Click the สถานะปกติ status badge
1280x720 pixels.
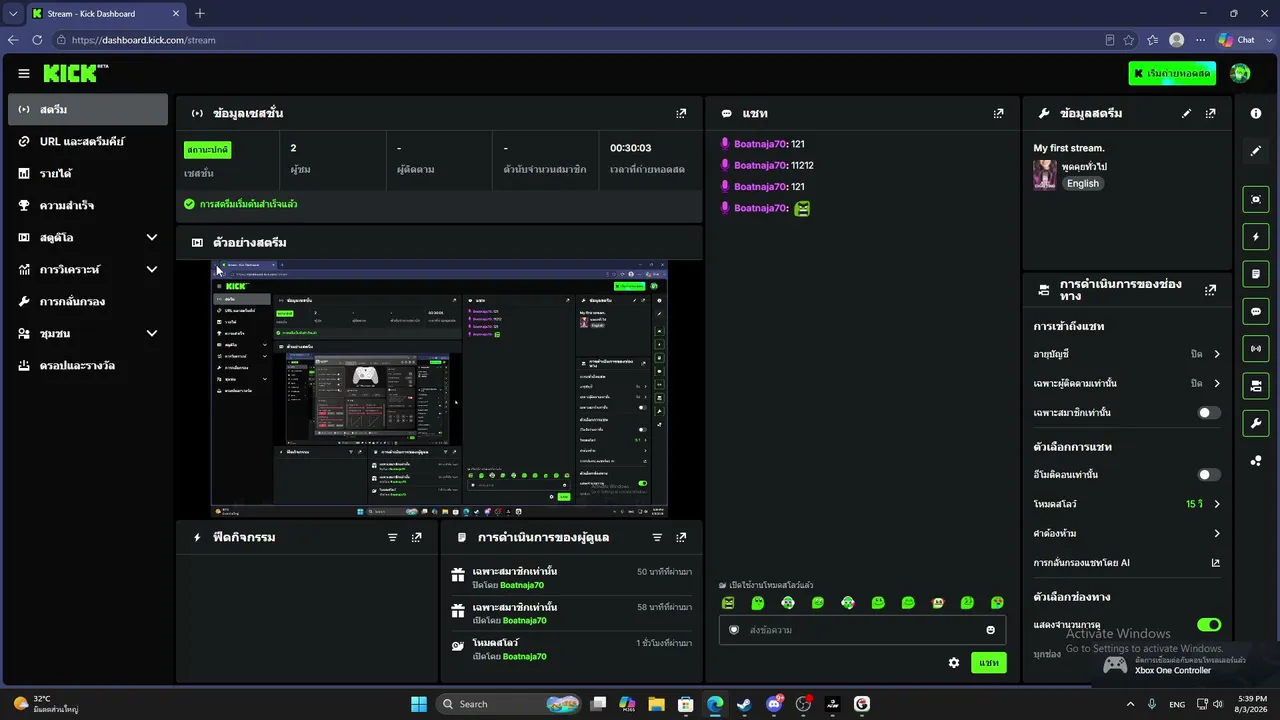pyautogui.click(x=208, y=150)
